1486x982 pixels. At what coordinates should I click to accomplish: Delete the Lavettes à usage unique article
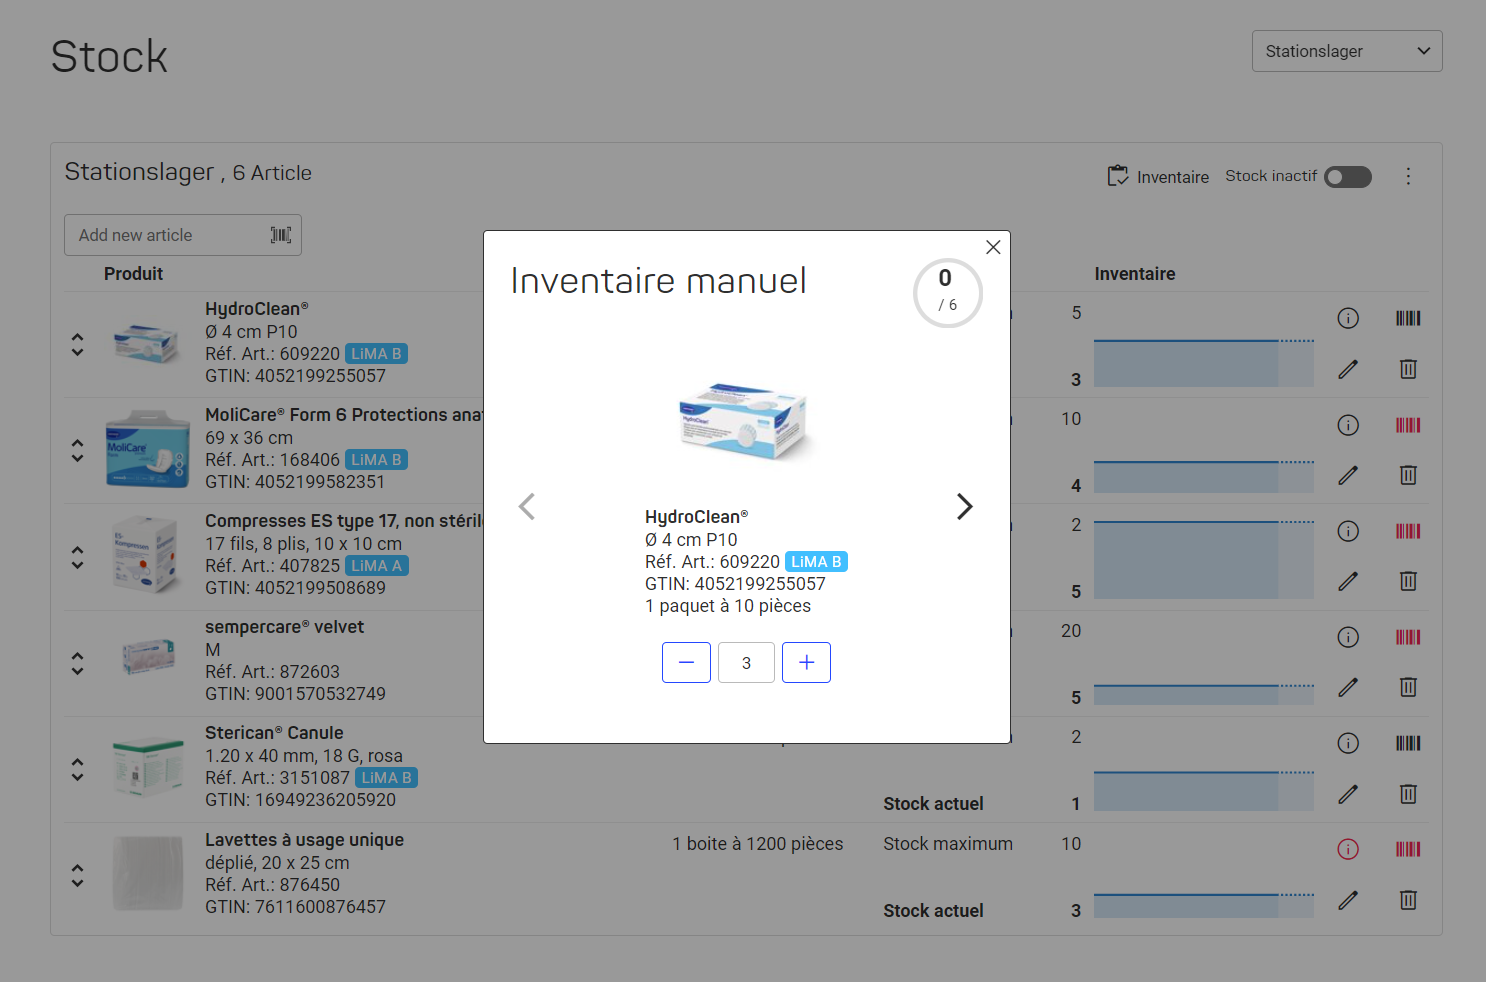pyautogui.click(x=1408, y=900)
